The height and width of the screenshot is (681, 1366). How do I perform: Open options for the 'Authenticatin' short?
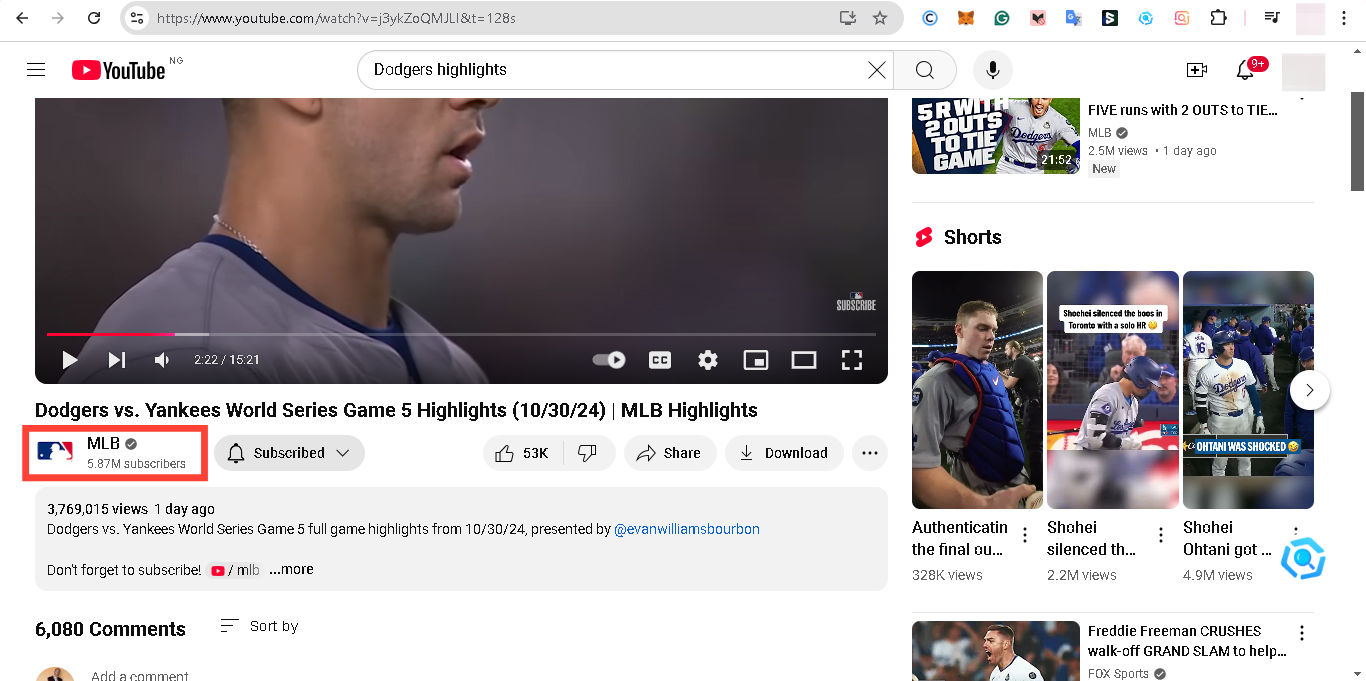(x=1025, y=535)
